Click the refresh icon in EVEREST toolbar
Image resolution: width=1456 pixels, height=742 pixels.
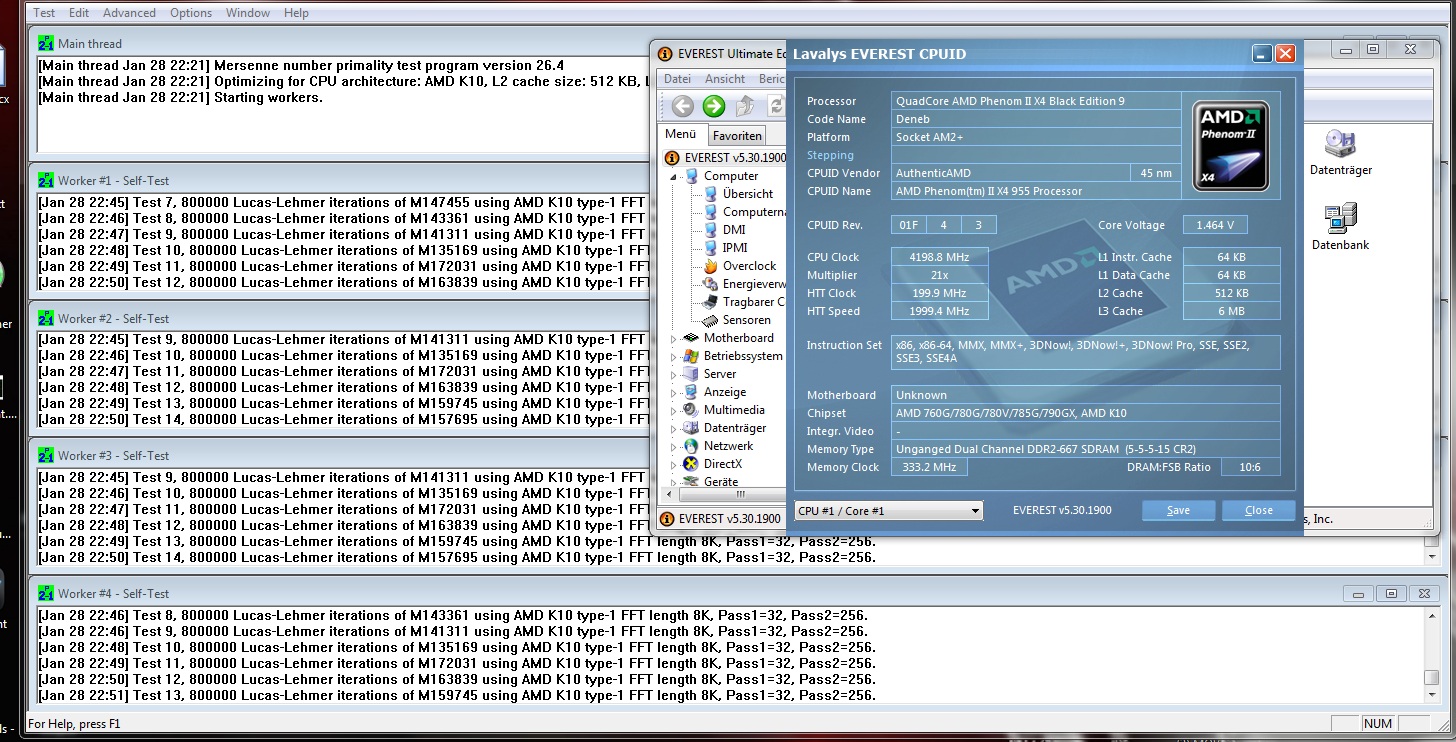(x=775, y=106)
